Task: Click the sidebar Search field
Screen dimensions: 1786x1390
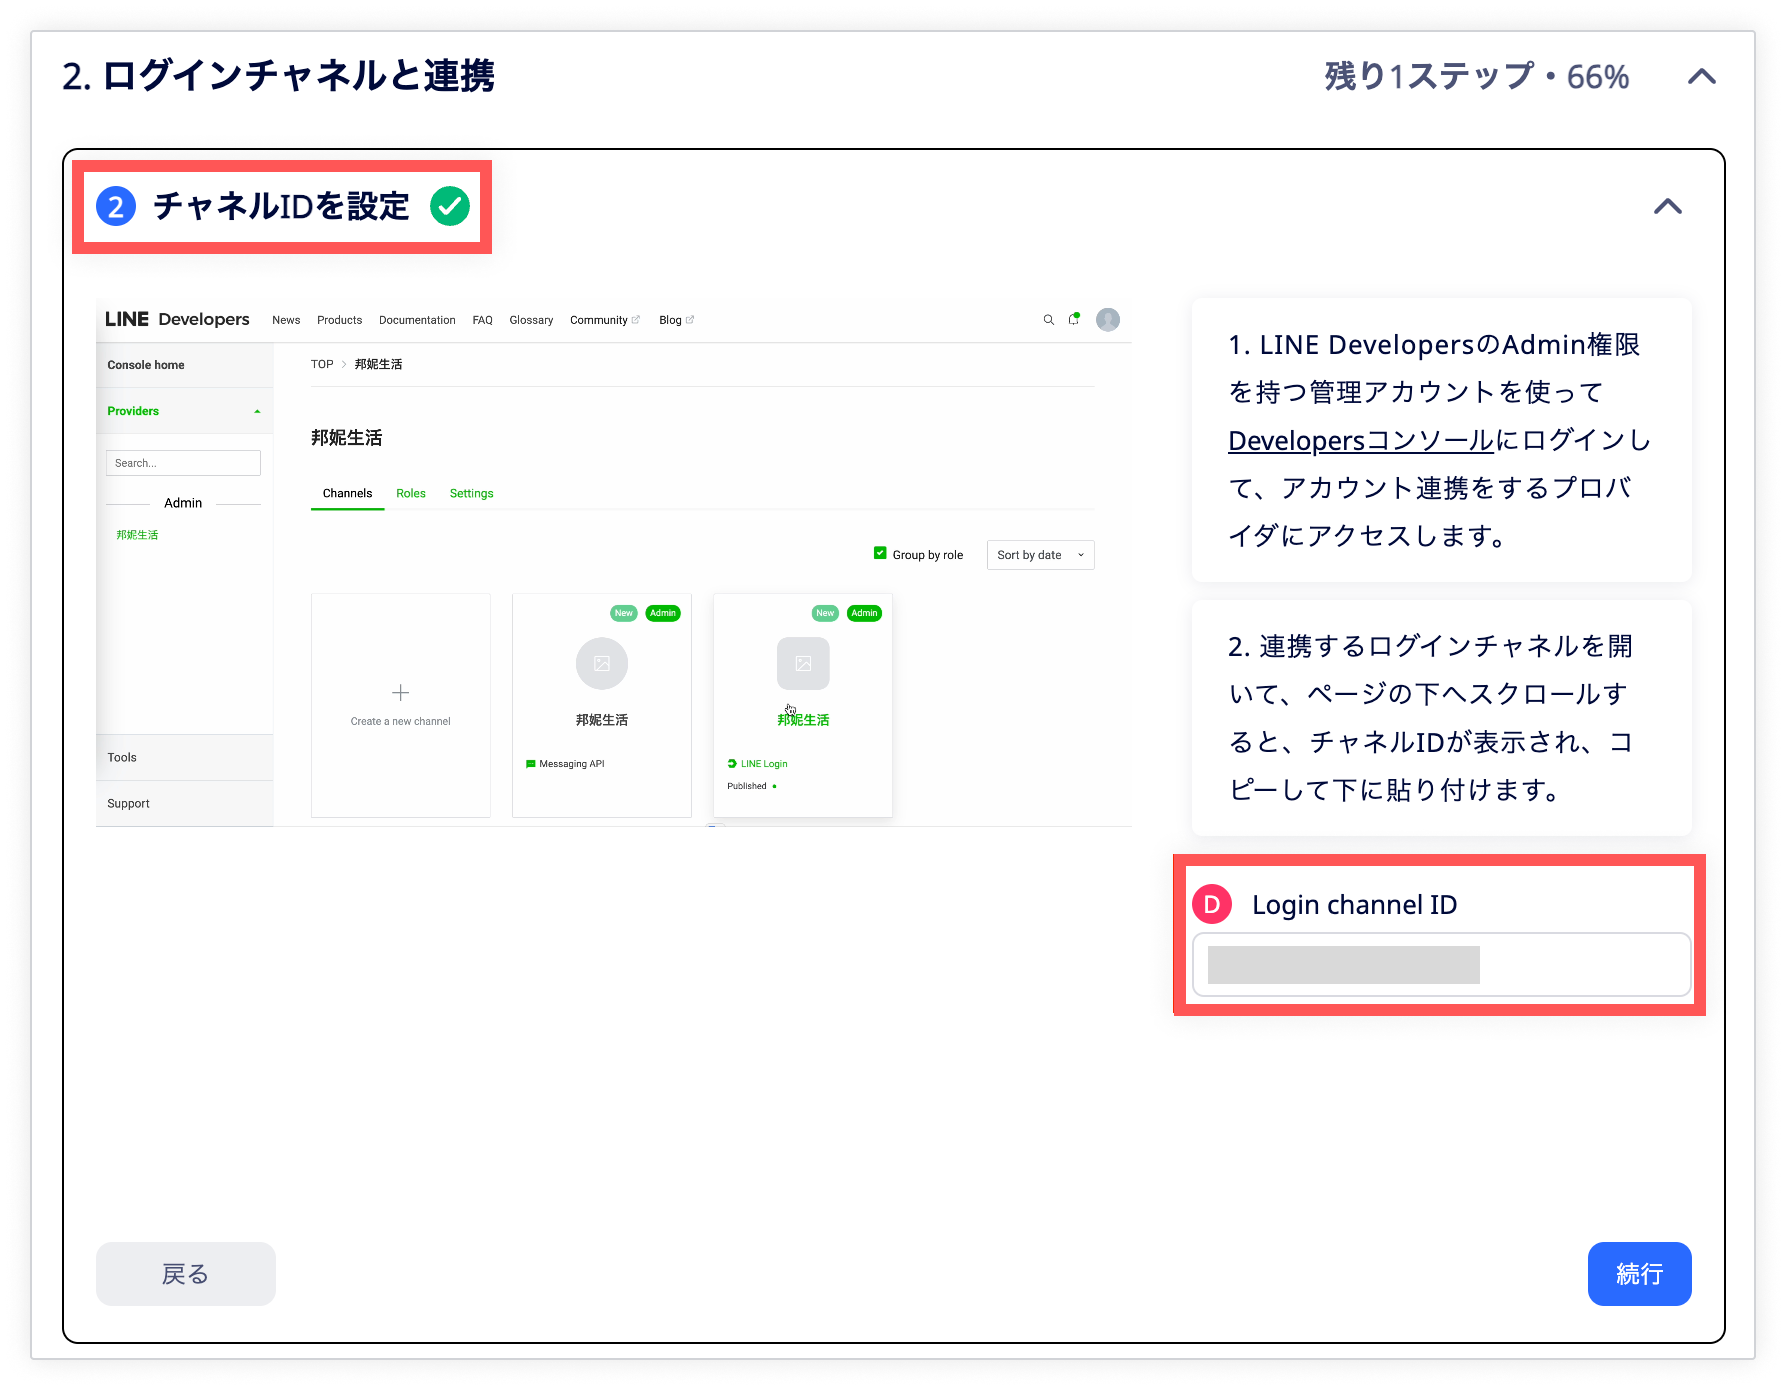Action: pos(183,463)
